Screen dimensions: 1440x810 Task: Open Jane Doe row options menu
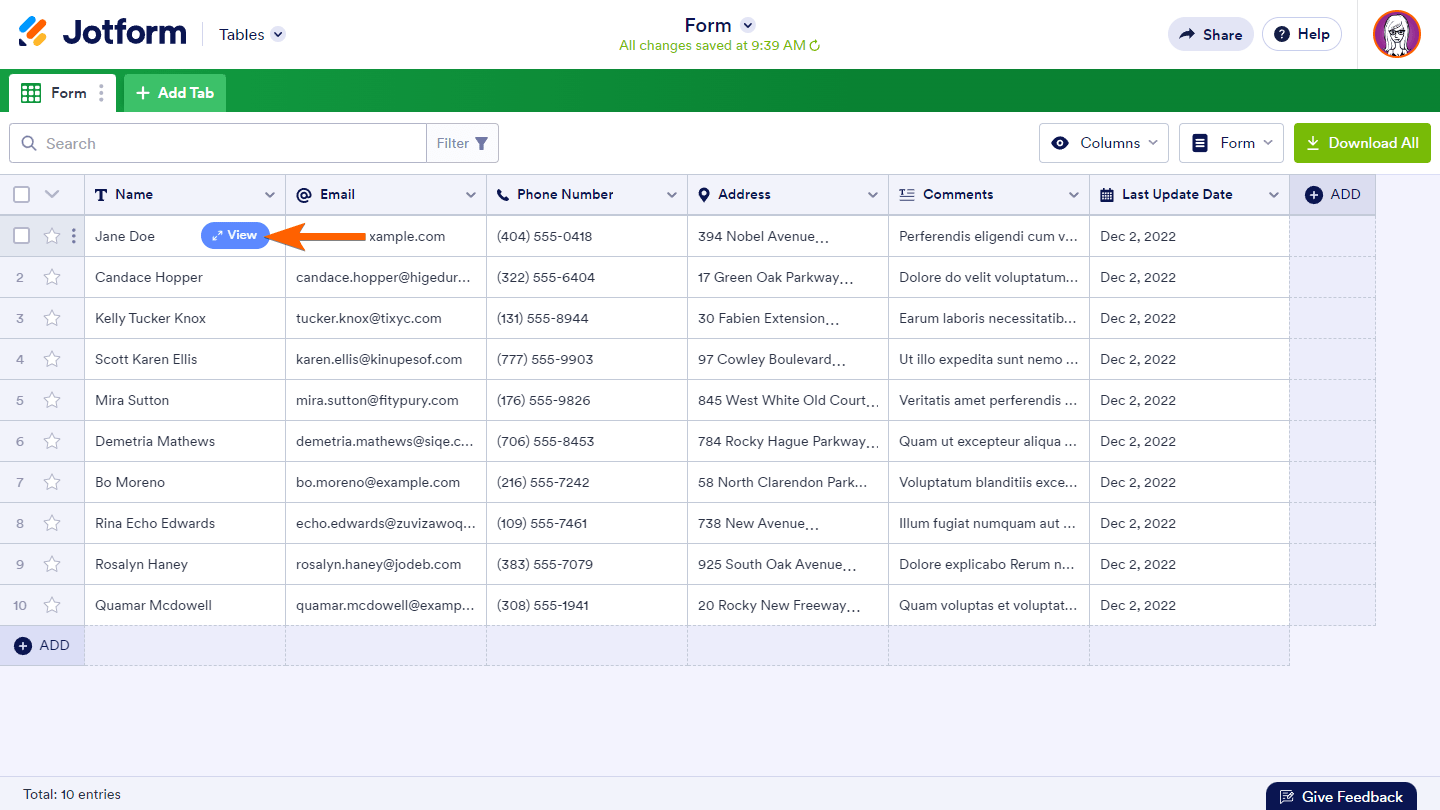point(74,236)
